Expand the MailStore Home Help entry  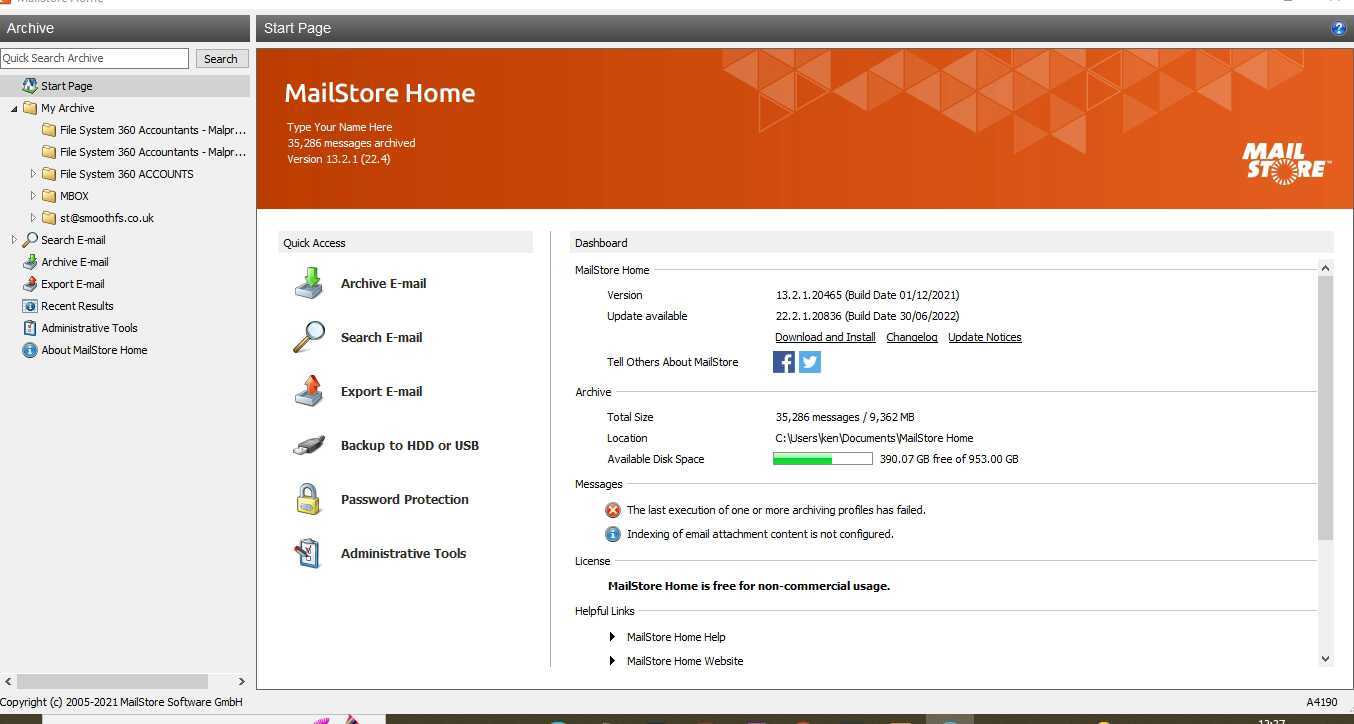click(x=612, y=636)
